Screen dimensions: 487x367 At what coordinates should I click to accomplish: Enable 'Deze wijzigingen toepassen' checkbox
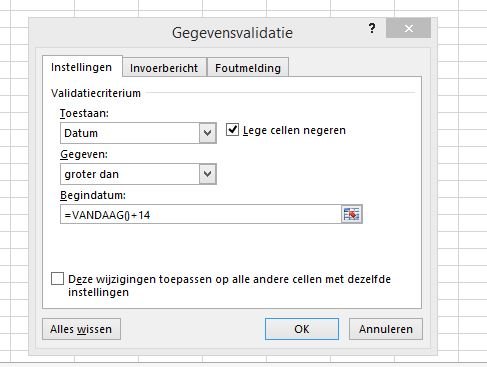tap(57, 279)
